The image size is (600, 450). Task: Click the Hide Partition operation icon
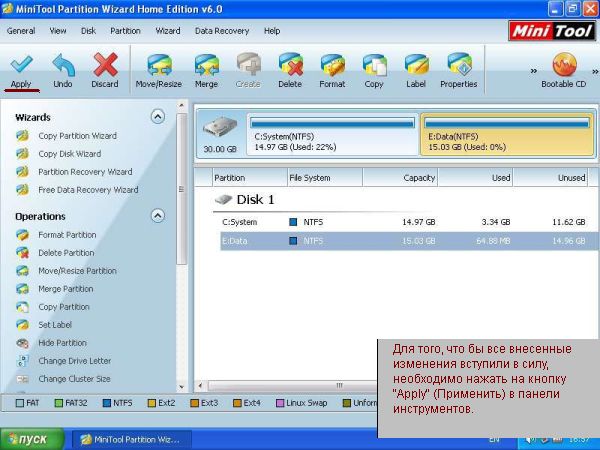tap(23, 343)
